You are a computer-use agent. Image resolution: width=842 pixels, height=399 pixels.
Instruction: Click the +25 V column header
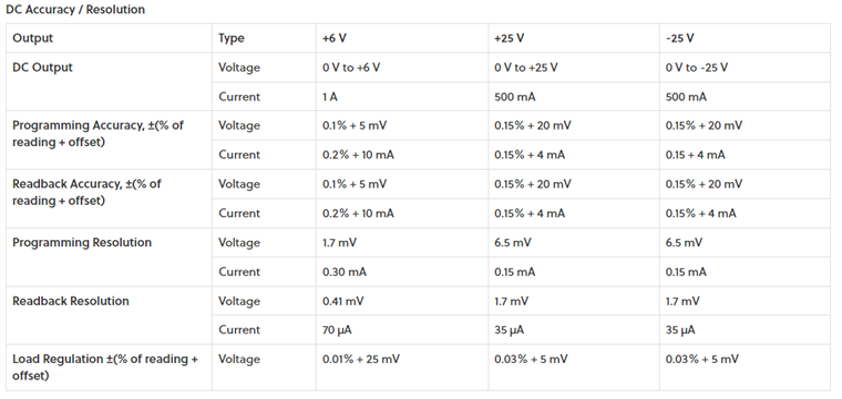coord(510,38)
